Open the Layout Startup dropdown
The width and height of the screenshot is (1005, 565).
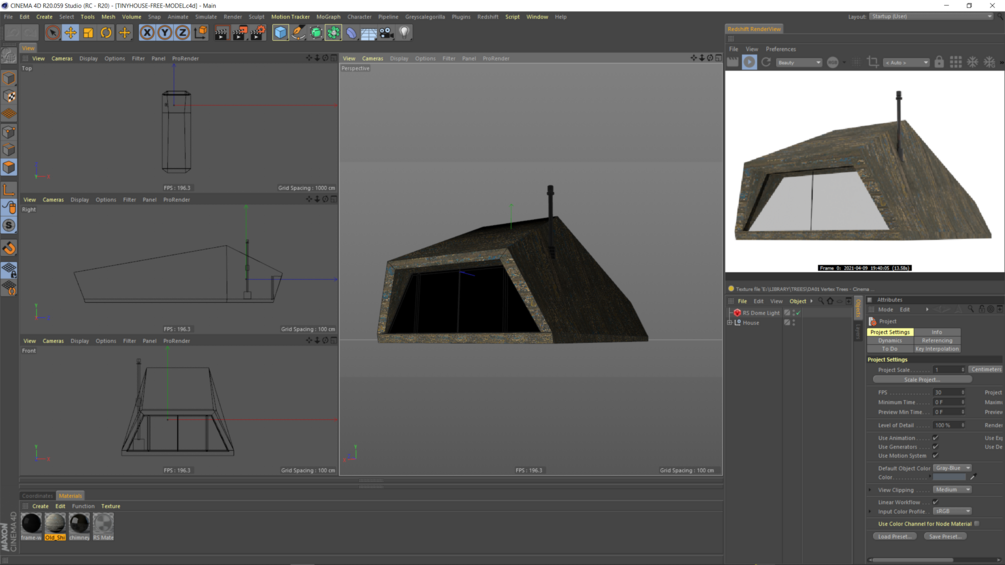(x=930, y=17)
